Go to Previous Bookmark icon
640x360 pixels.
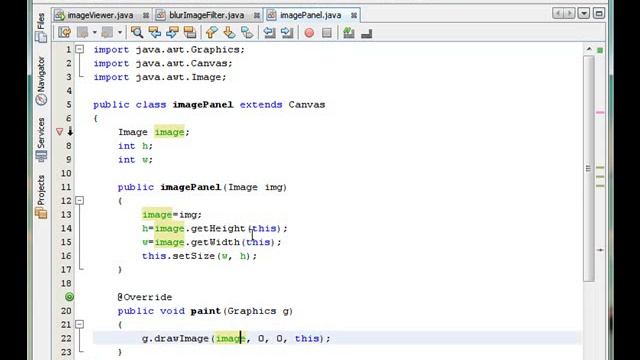[x=211, y=32]
